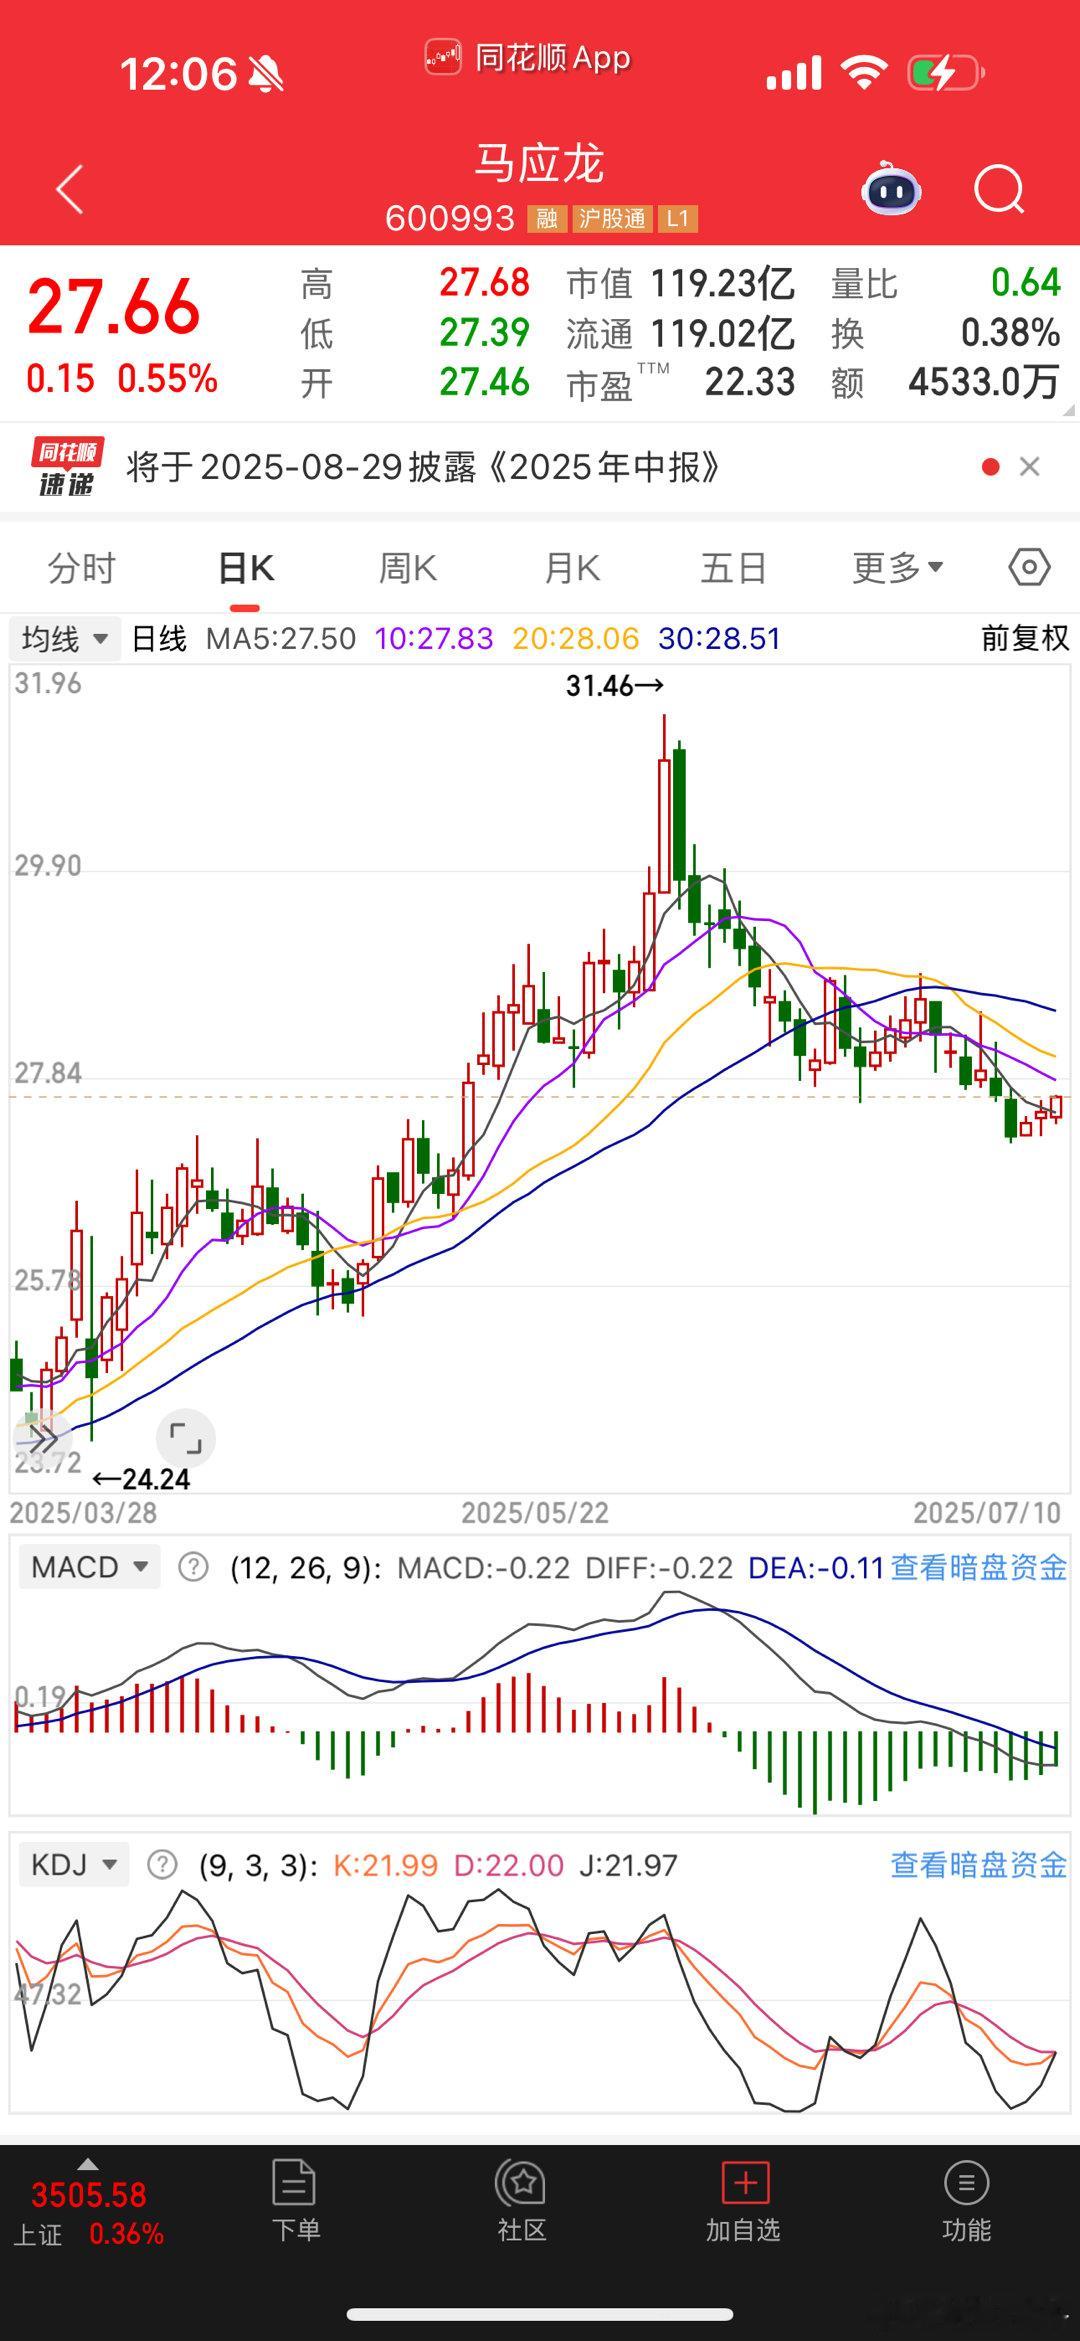Open the 更多 period dropdown

(x=898, y=567)
